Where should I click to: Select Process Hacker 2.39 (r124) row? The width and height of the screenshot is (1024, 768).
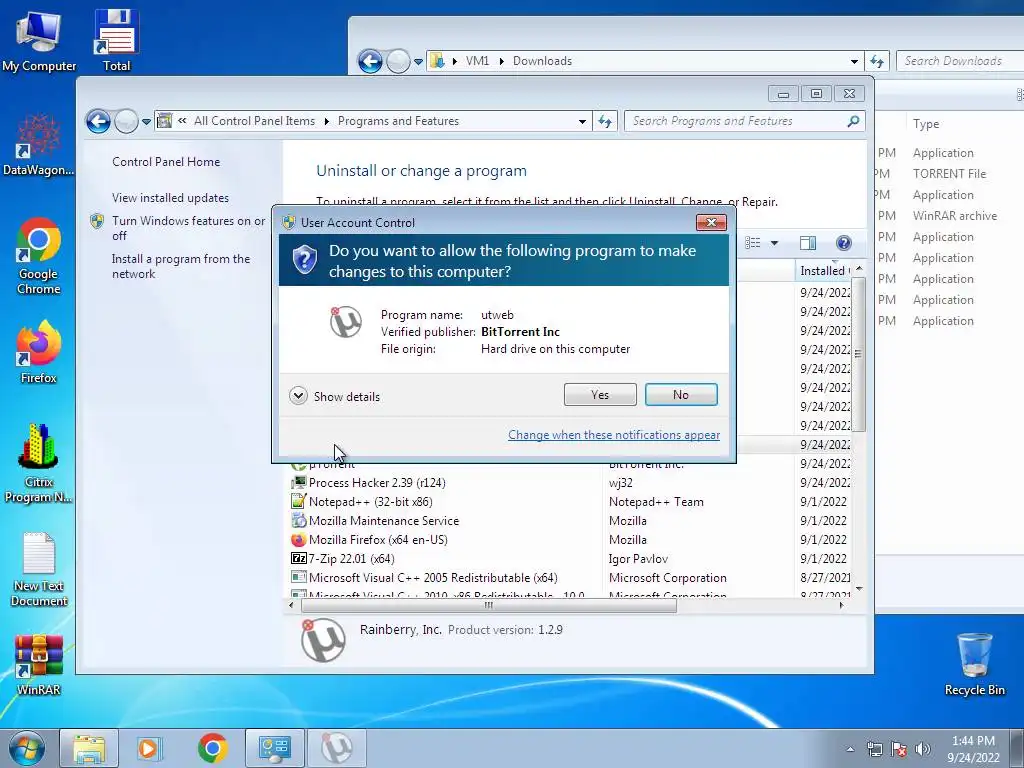click(x=569, y=483)
